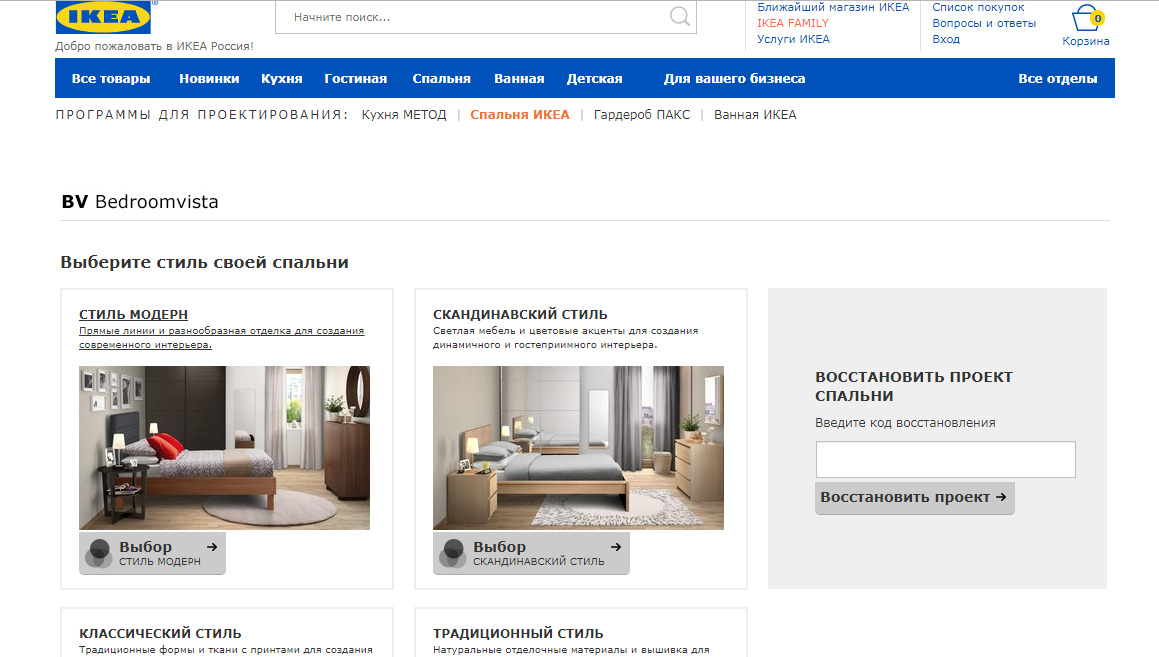Open 'Для вашего бизнеса' section
1159x657 pixels.
[734, 79]
